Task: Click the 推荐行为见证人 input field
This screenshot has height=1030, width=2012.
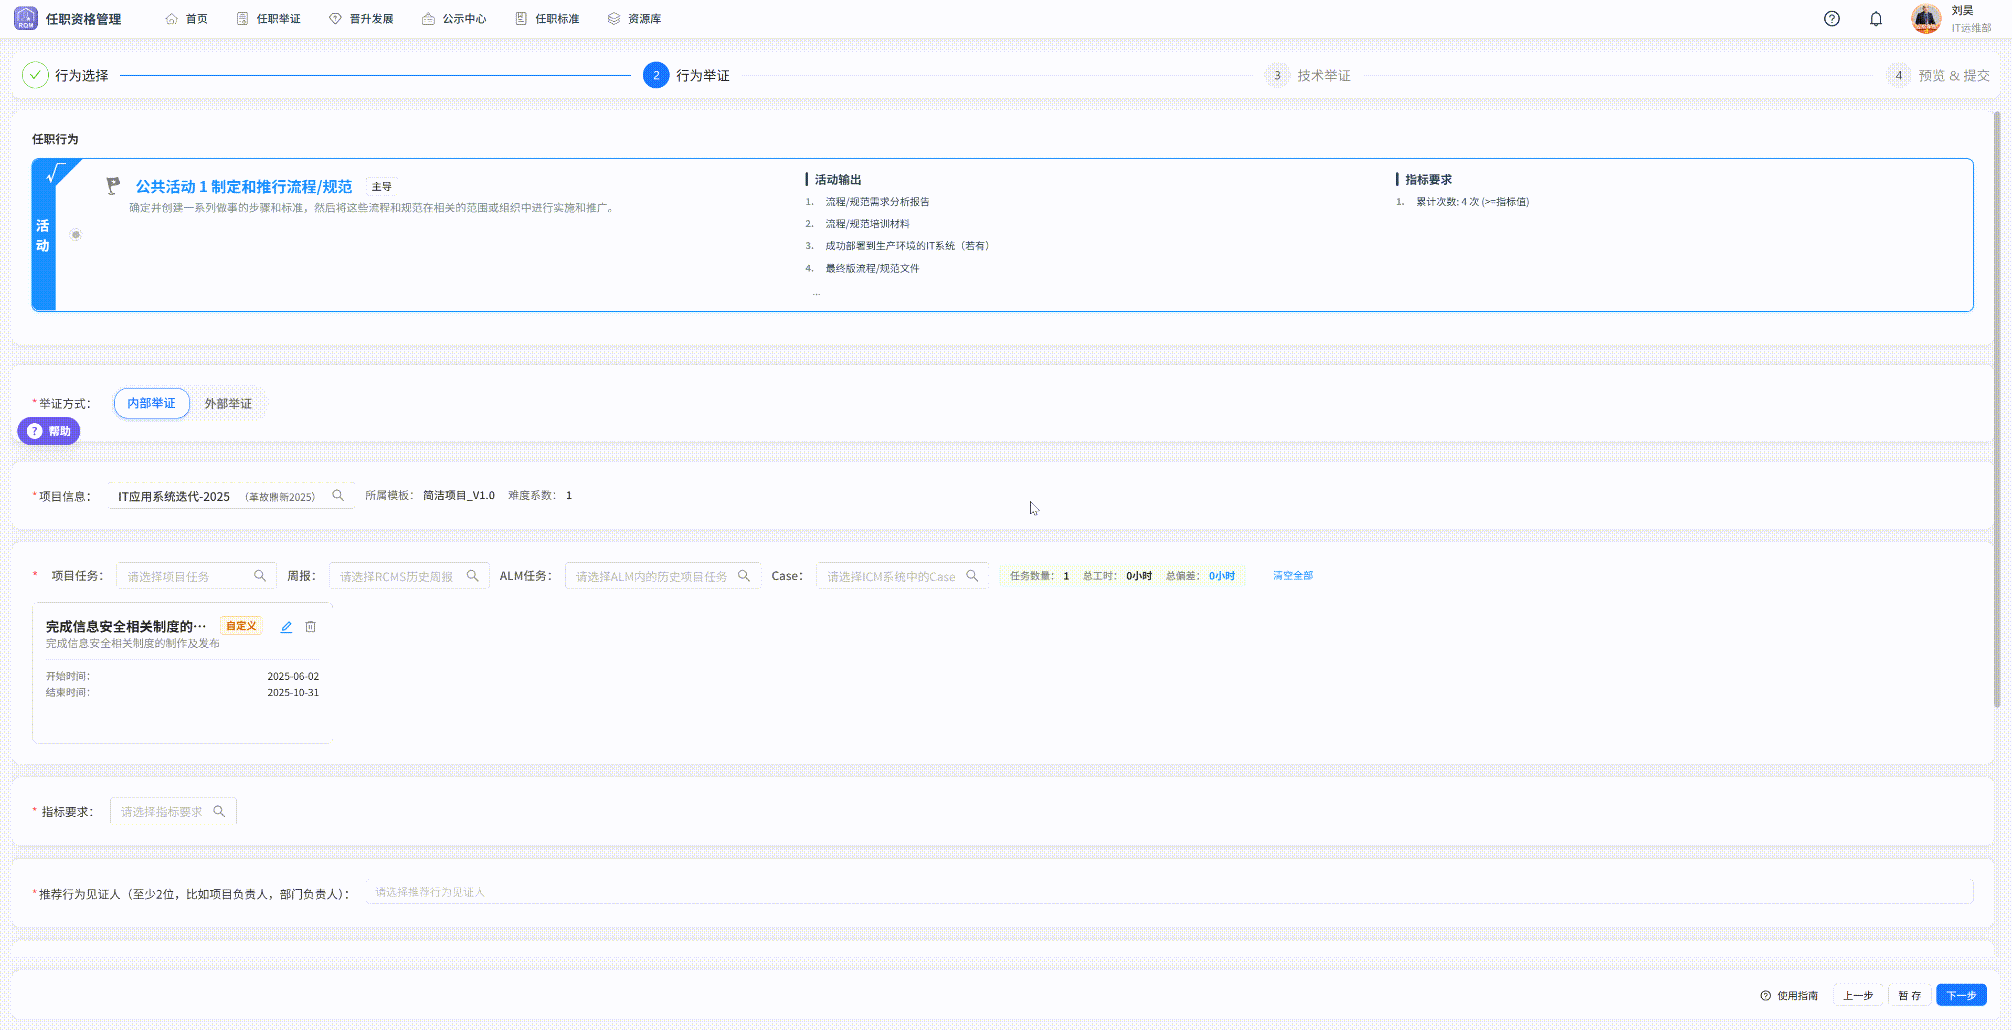Action: point(1168,892)
